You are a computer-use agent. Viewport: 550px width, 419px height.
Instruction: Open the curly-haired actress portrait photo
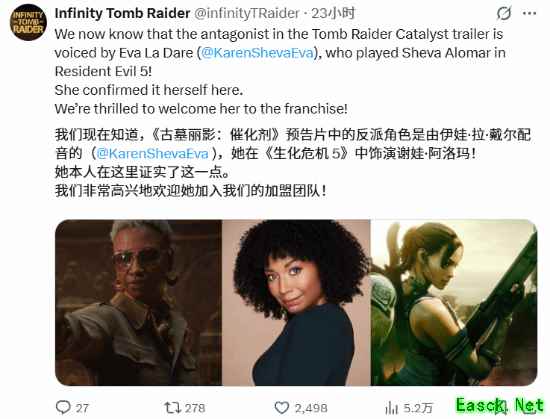coord(296,303)
